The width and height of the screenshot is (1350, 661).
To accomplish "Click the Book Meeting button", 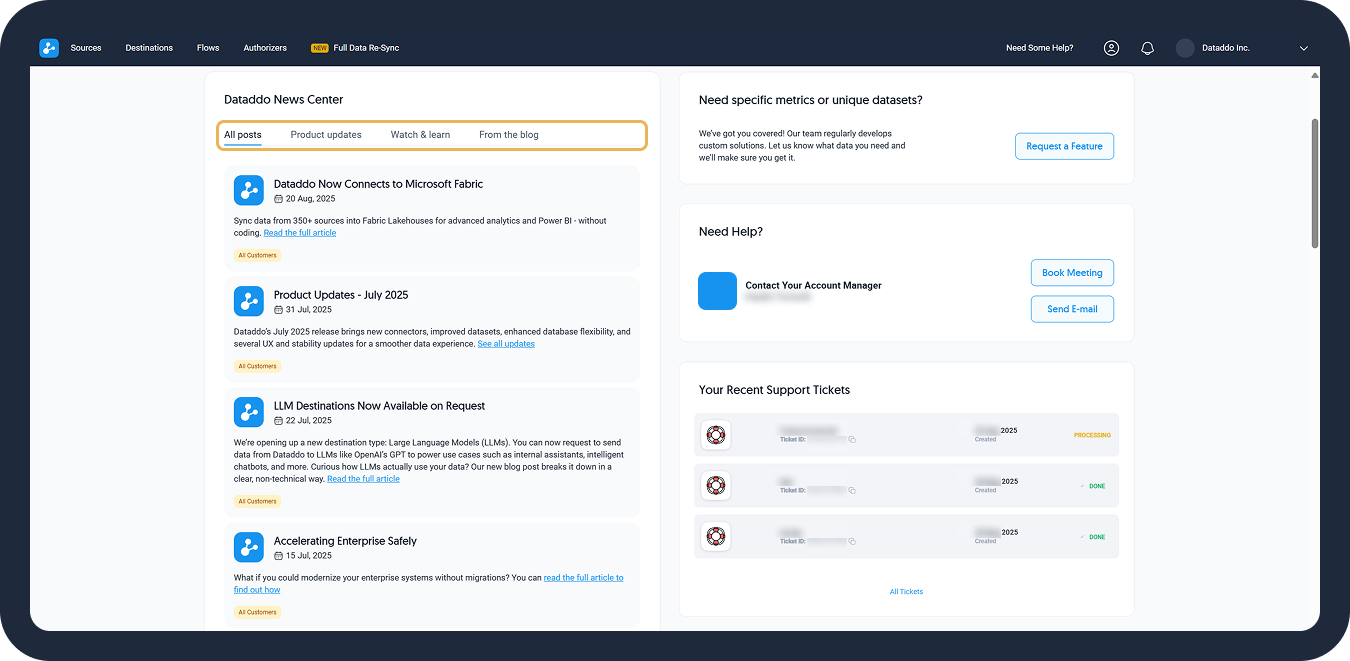I will click(x=1072, y=273).
